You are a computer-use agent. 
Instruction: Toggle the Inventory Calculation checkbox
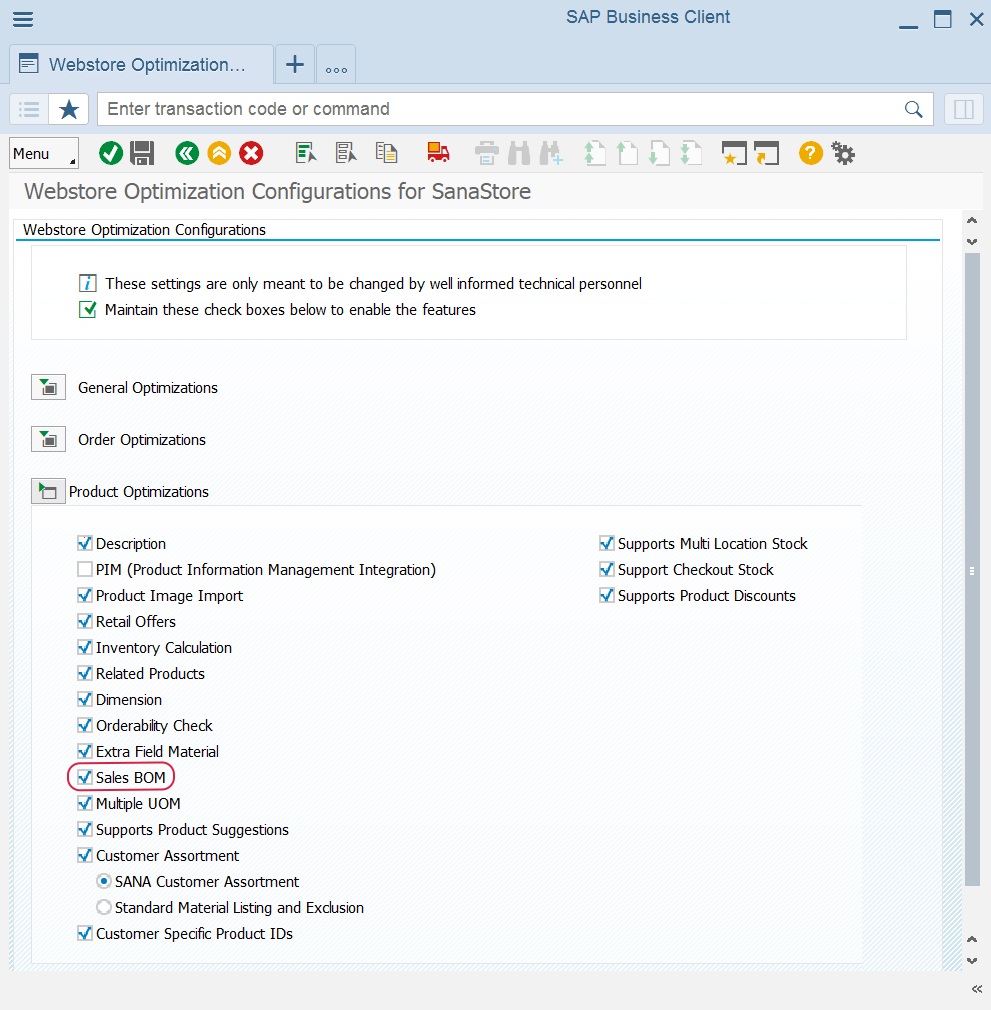[84, 647]
